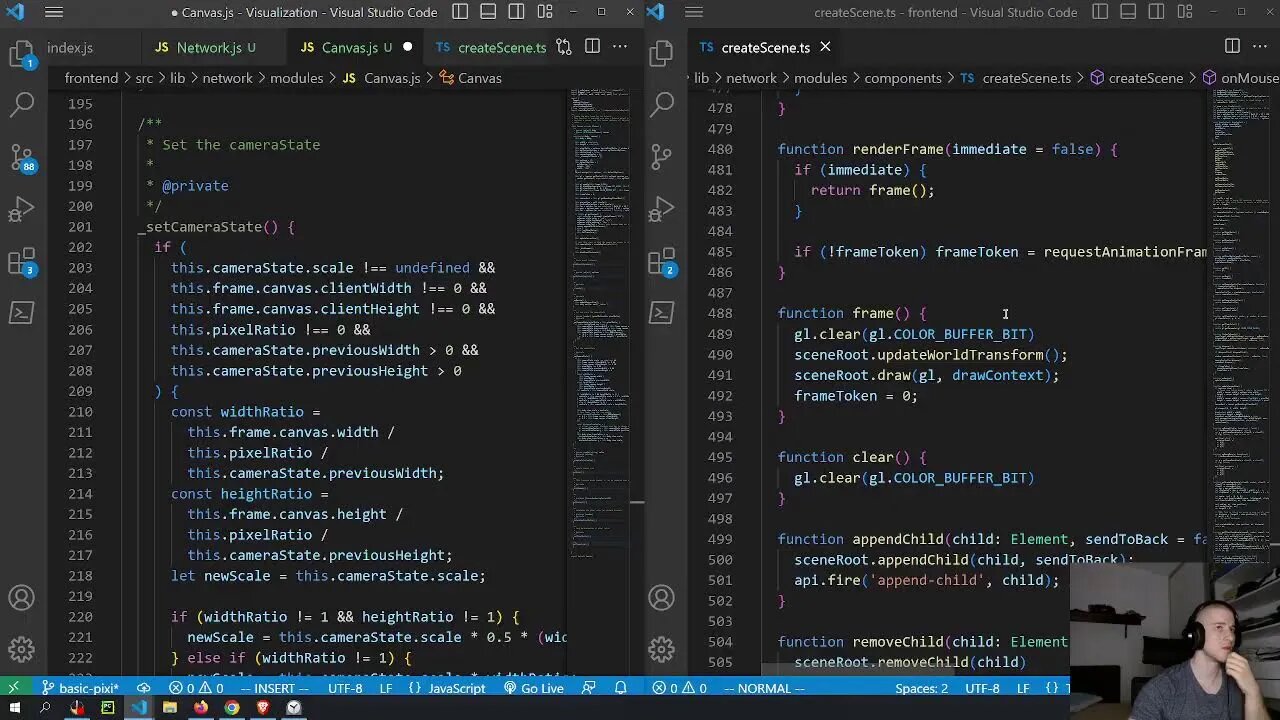Screen dimensions: 1280x720
Task: Open modules breadcrumb in left editor
Action: pyautogui.click(x=297, y=78)
